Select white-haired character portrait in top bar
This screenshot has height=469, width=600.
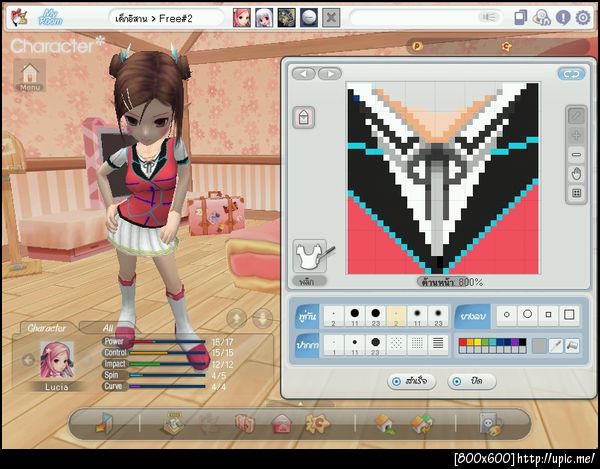pos(264,18)
